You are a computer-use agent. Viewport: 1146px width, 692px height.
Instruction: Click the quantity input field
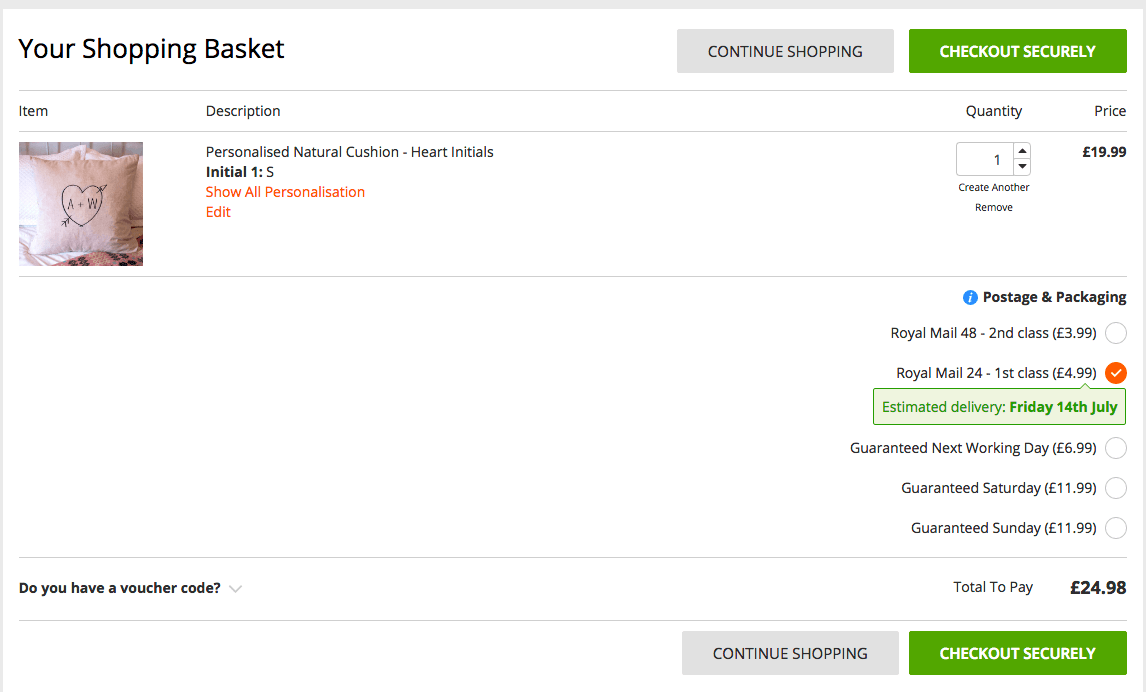[985, 159]
